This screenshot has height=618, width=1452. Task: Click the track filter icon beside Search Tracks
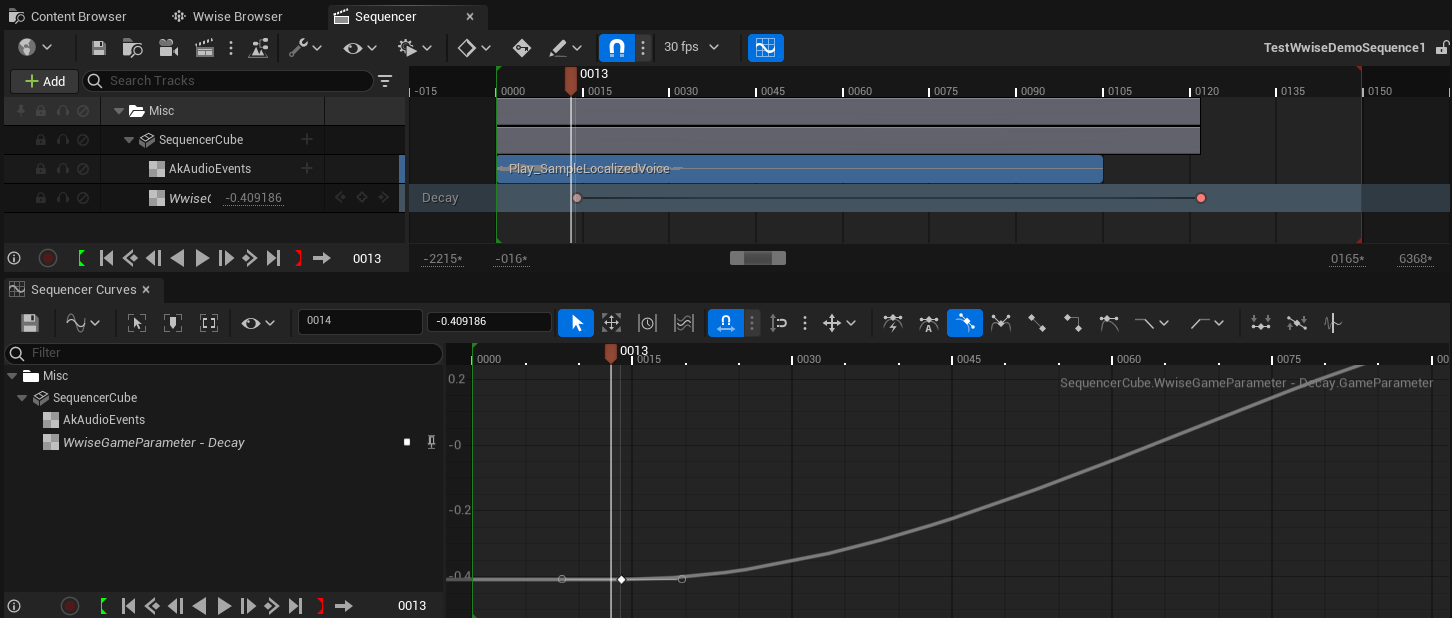click(385, 81)
